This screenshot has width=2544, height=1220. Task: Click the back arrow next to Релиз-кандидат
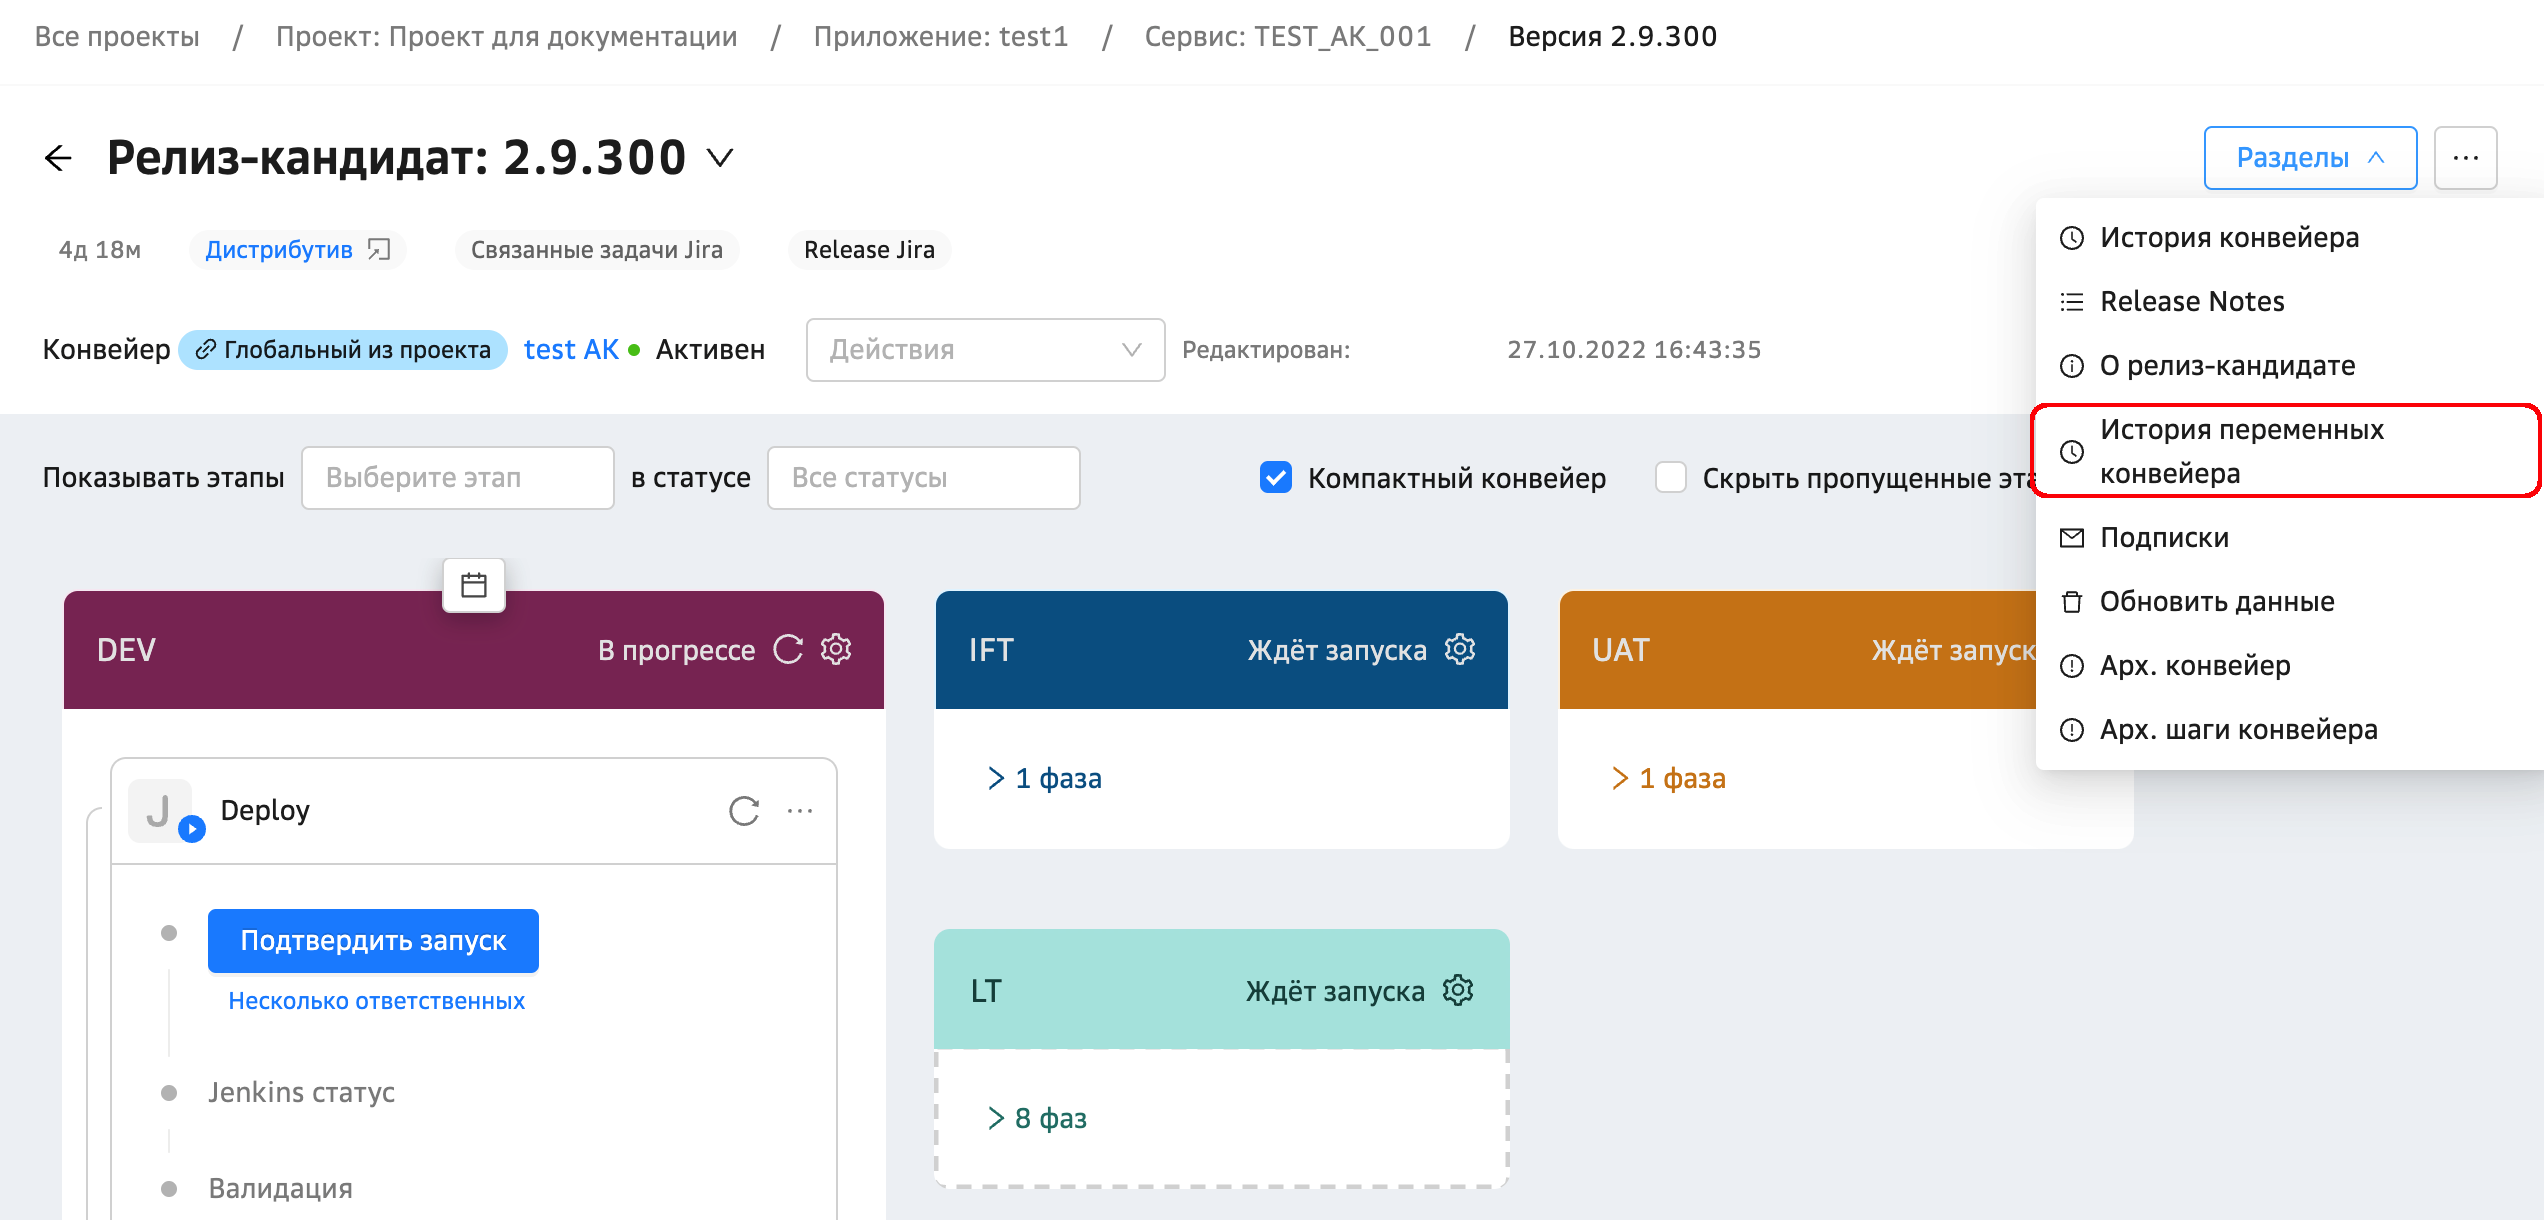(x=59, y=158)
